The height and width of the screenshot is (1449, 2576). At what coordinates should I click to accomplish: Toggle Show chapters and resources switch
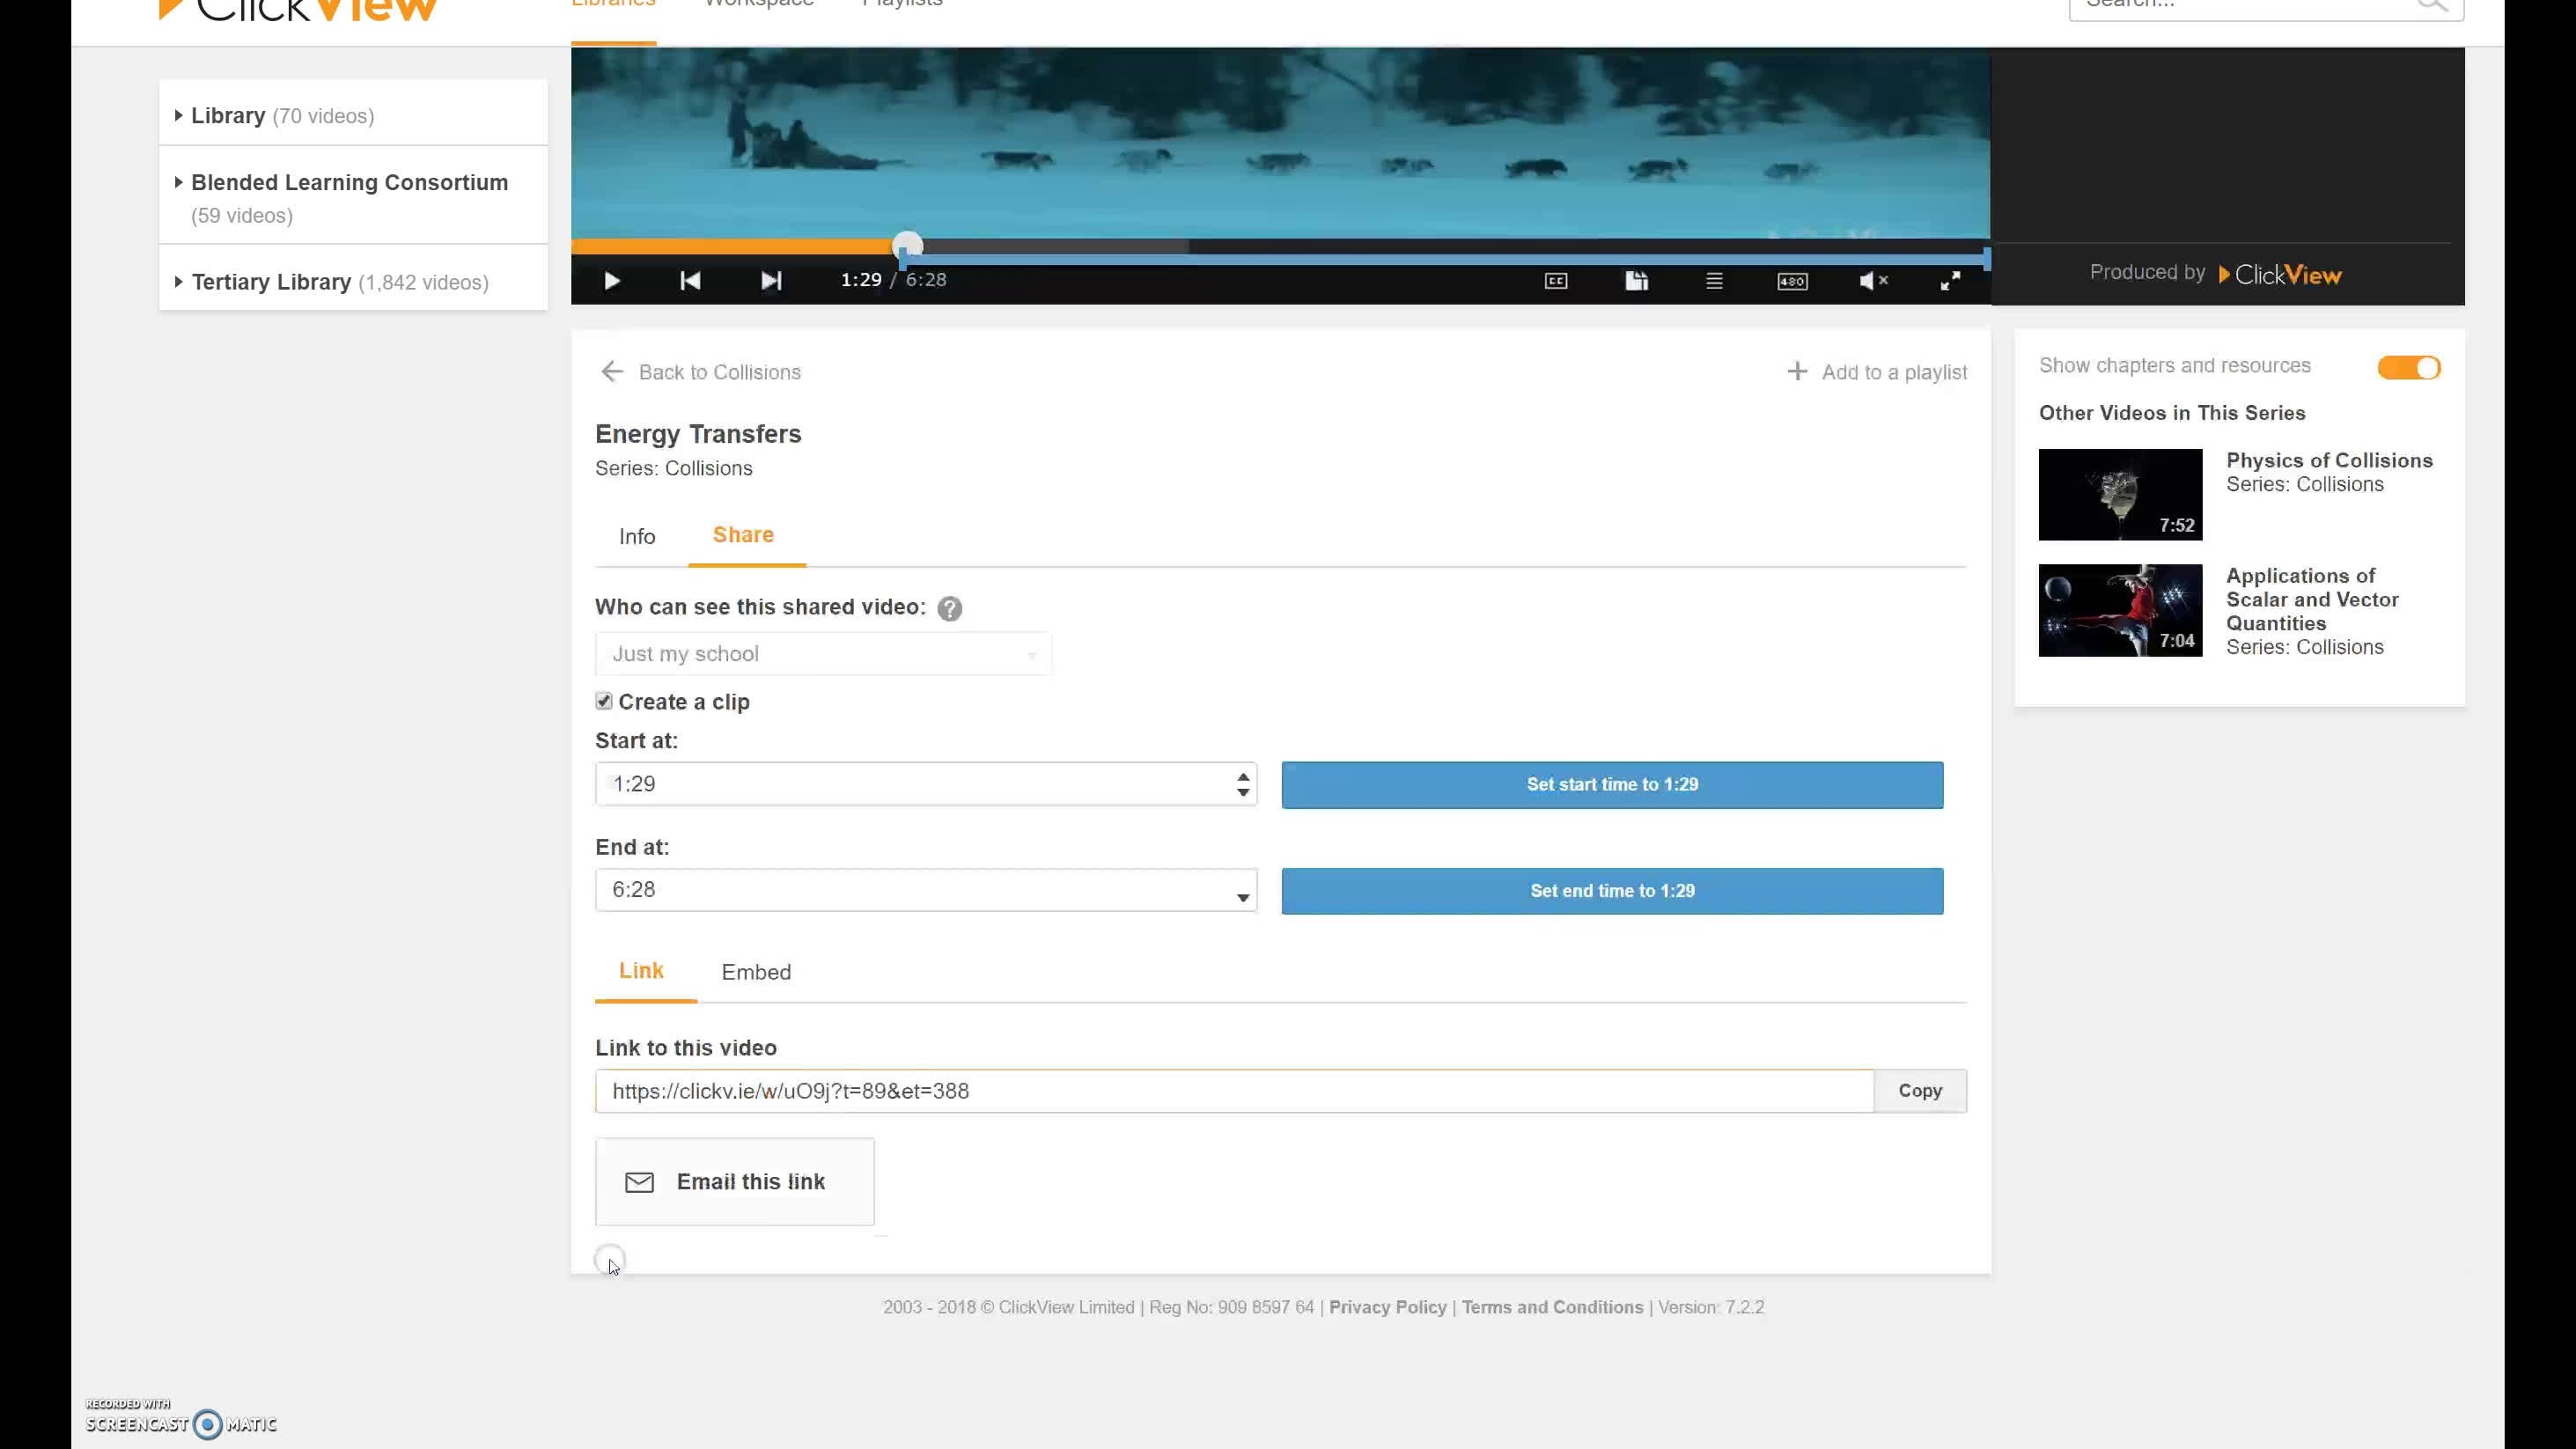click(x=2408, y=367)
